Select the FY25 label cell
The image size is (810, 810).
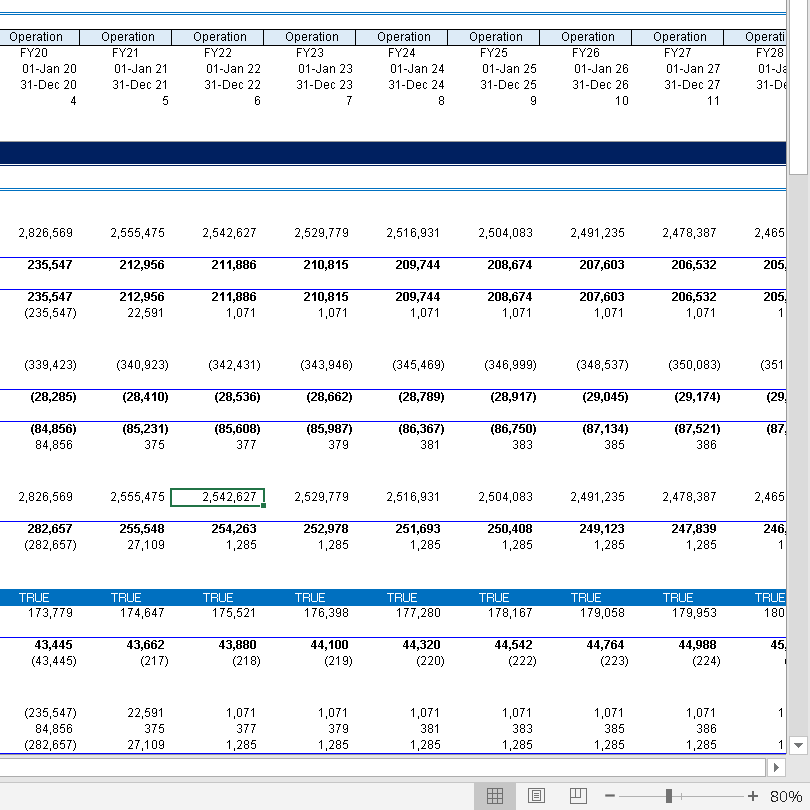click(493, 53)
